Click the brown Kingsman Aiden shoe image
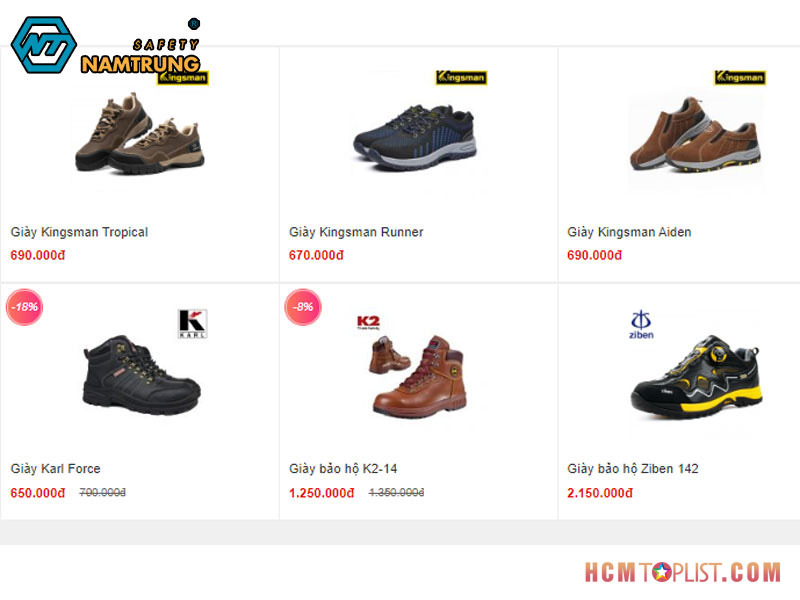This screenshot has width=800, height=600. point(695,134)
